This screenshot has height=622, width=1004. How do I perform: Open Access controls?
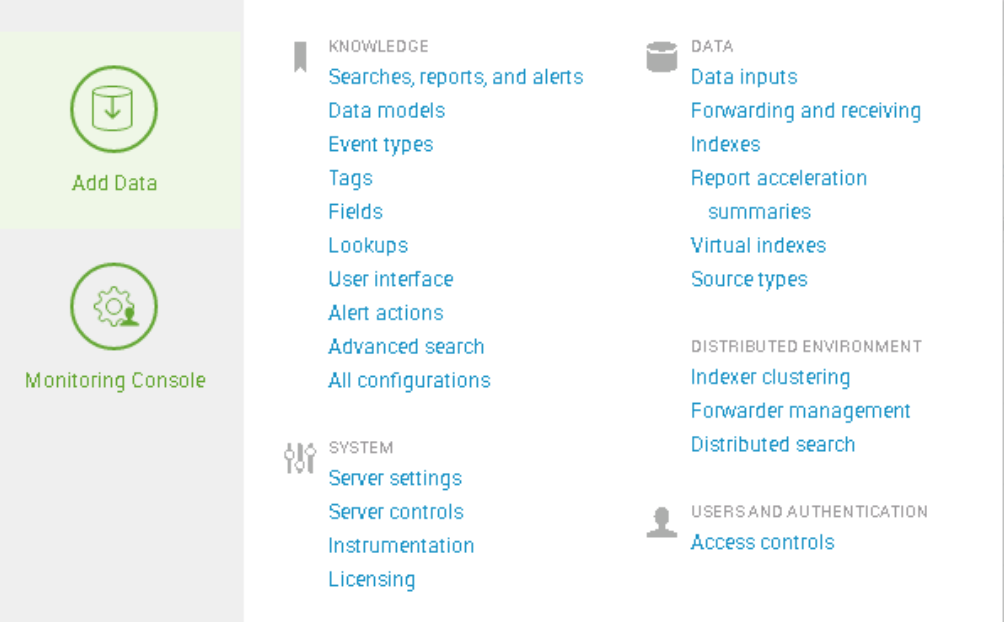pos(762,542)
